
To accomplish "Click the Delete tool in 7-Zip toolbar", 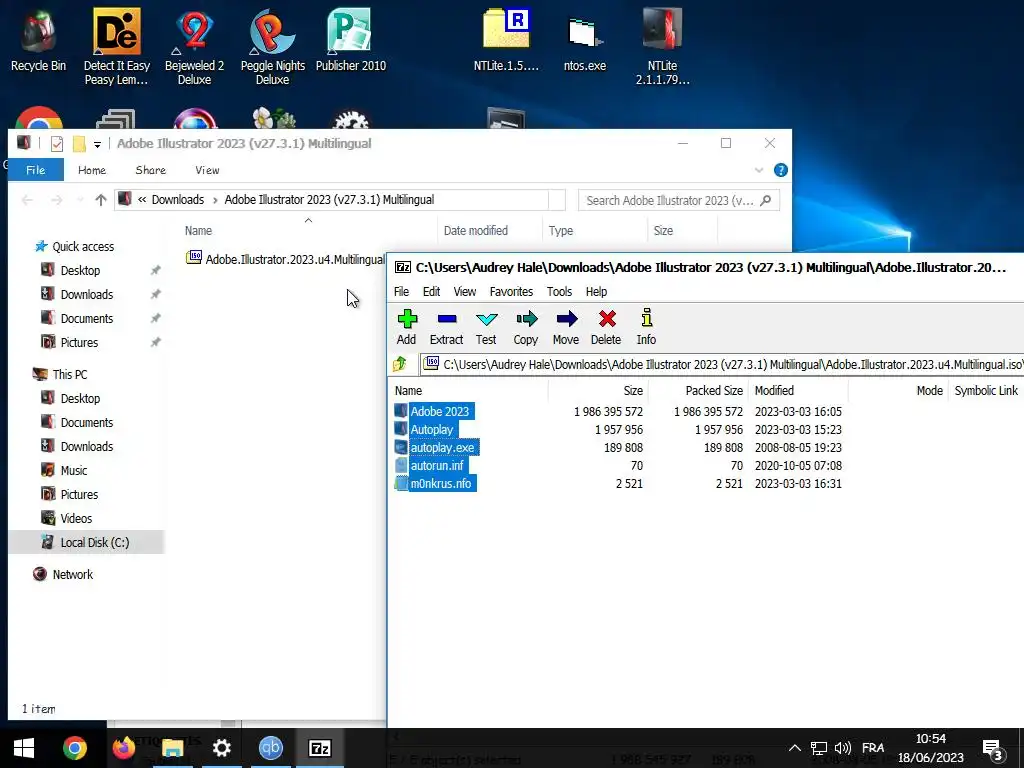I will point(606,327).
